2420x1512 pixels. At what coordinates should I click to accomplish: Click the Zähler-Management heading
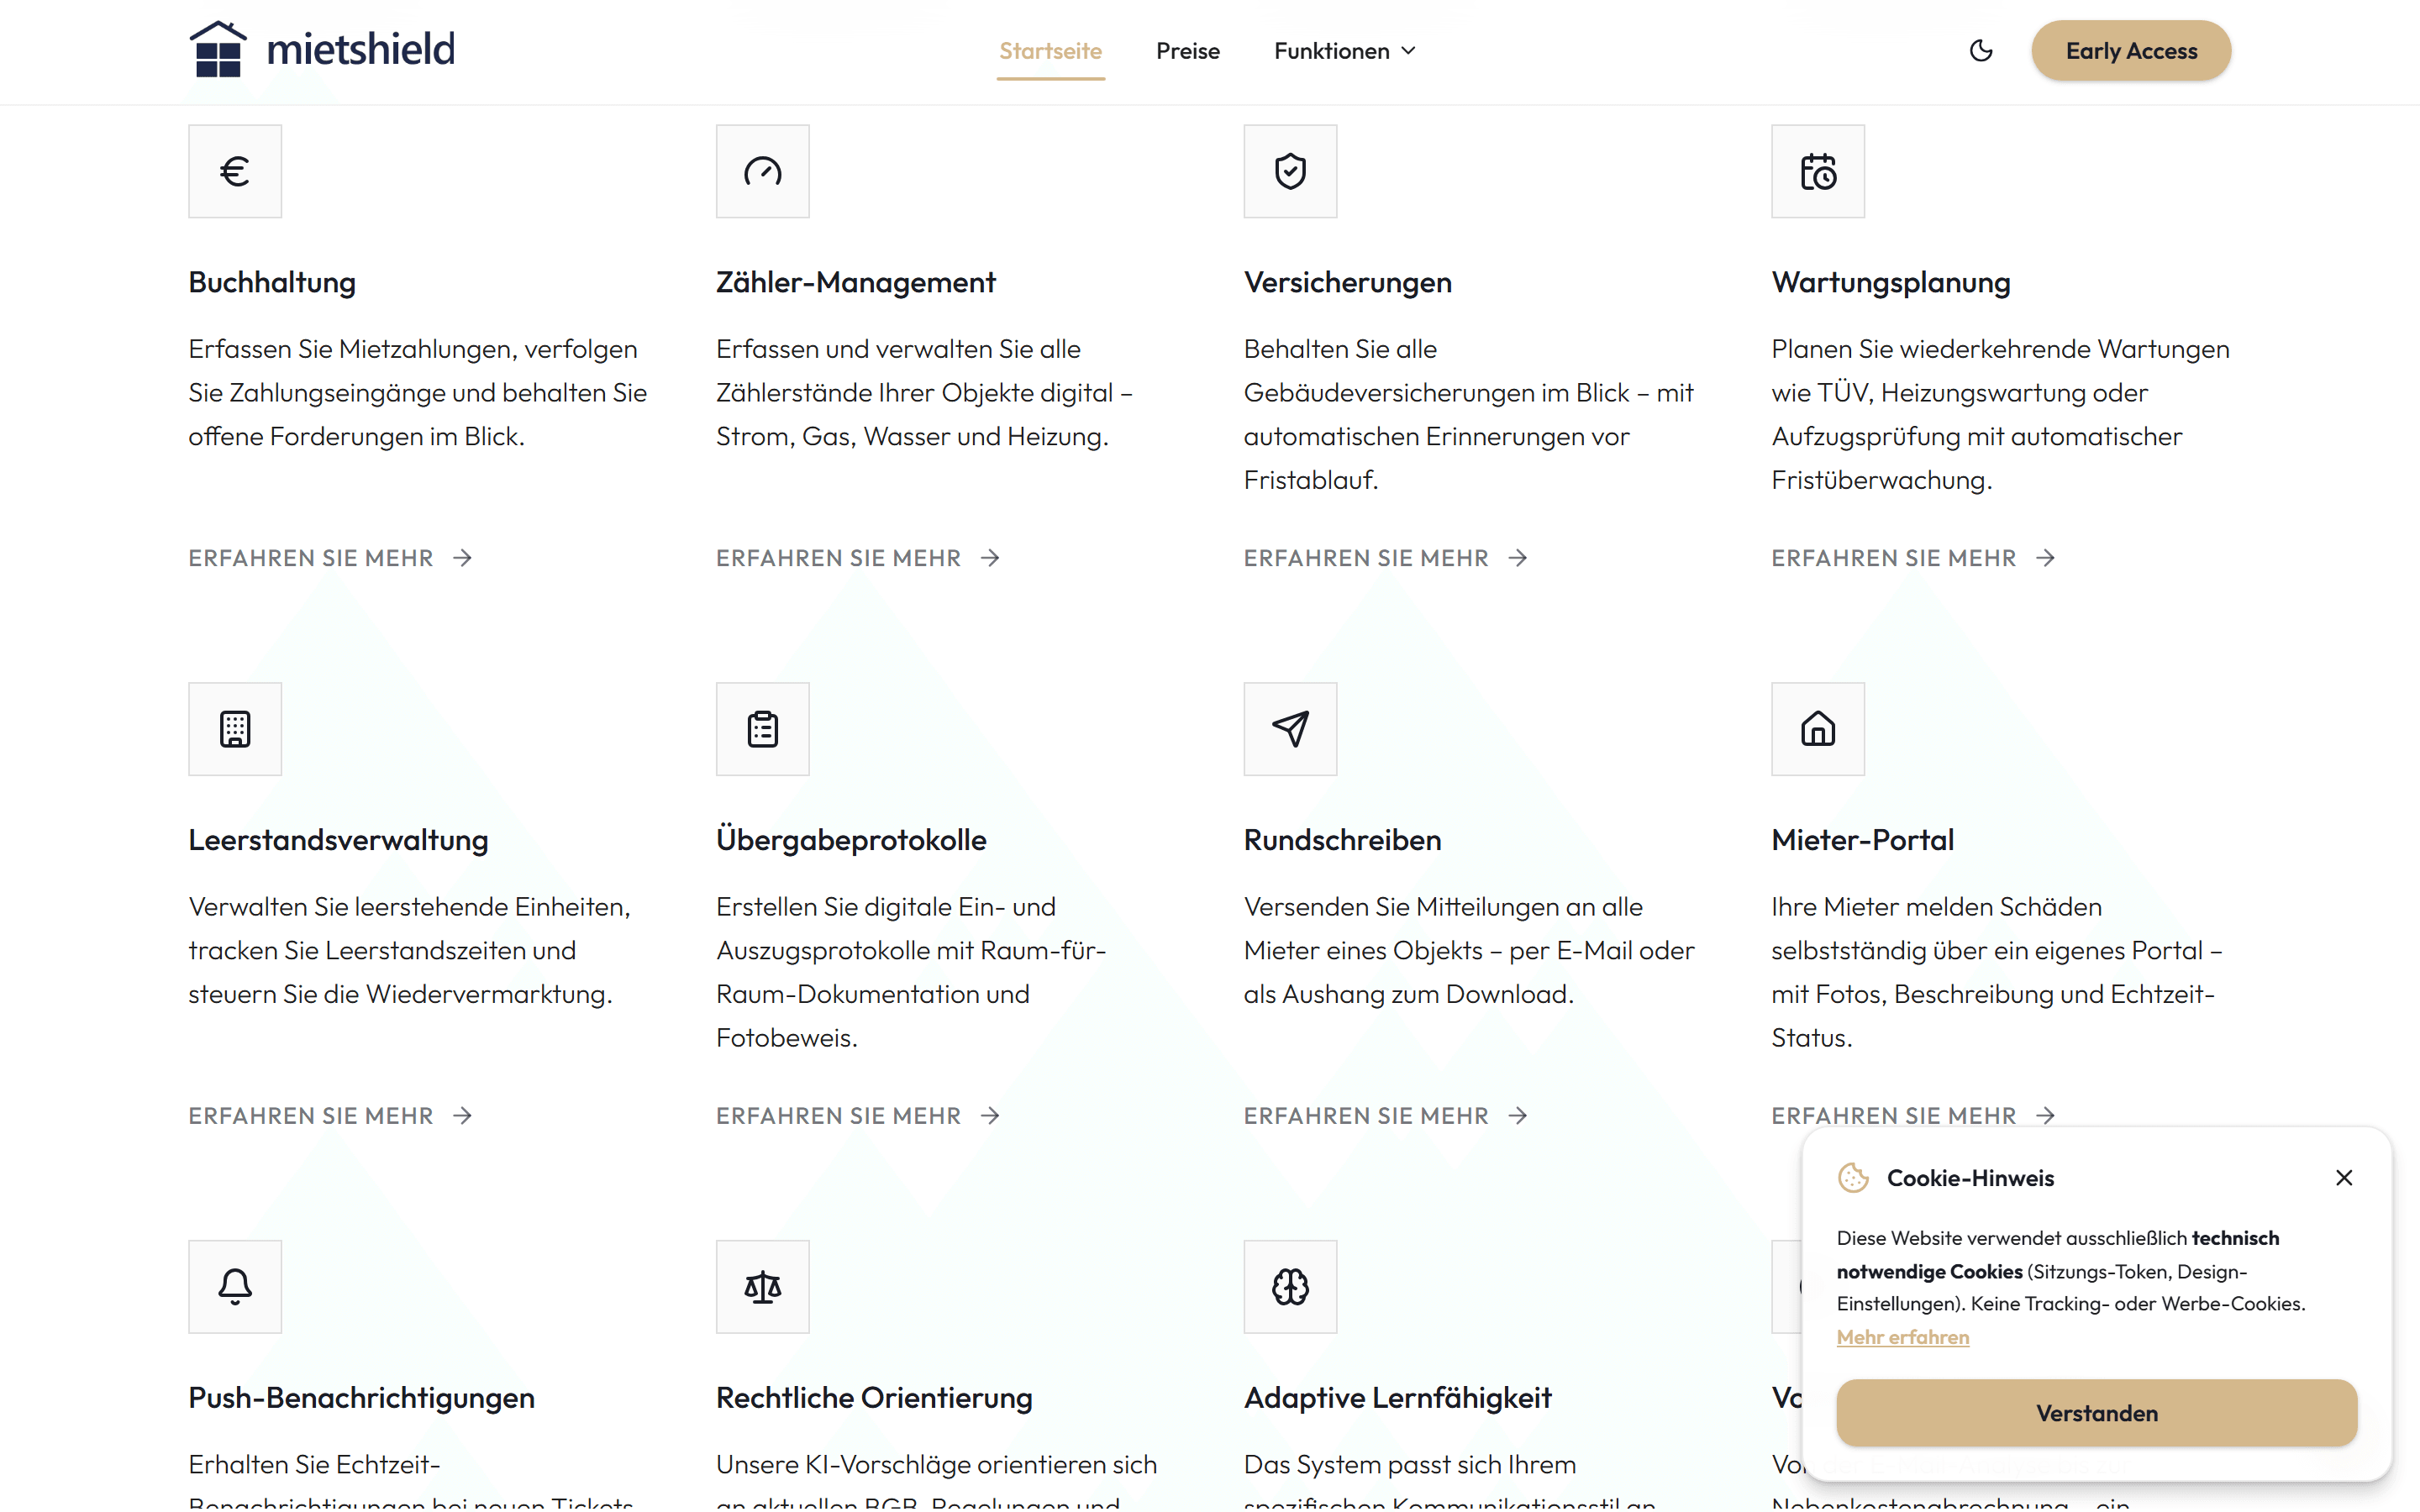(855, 282)
